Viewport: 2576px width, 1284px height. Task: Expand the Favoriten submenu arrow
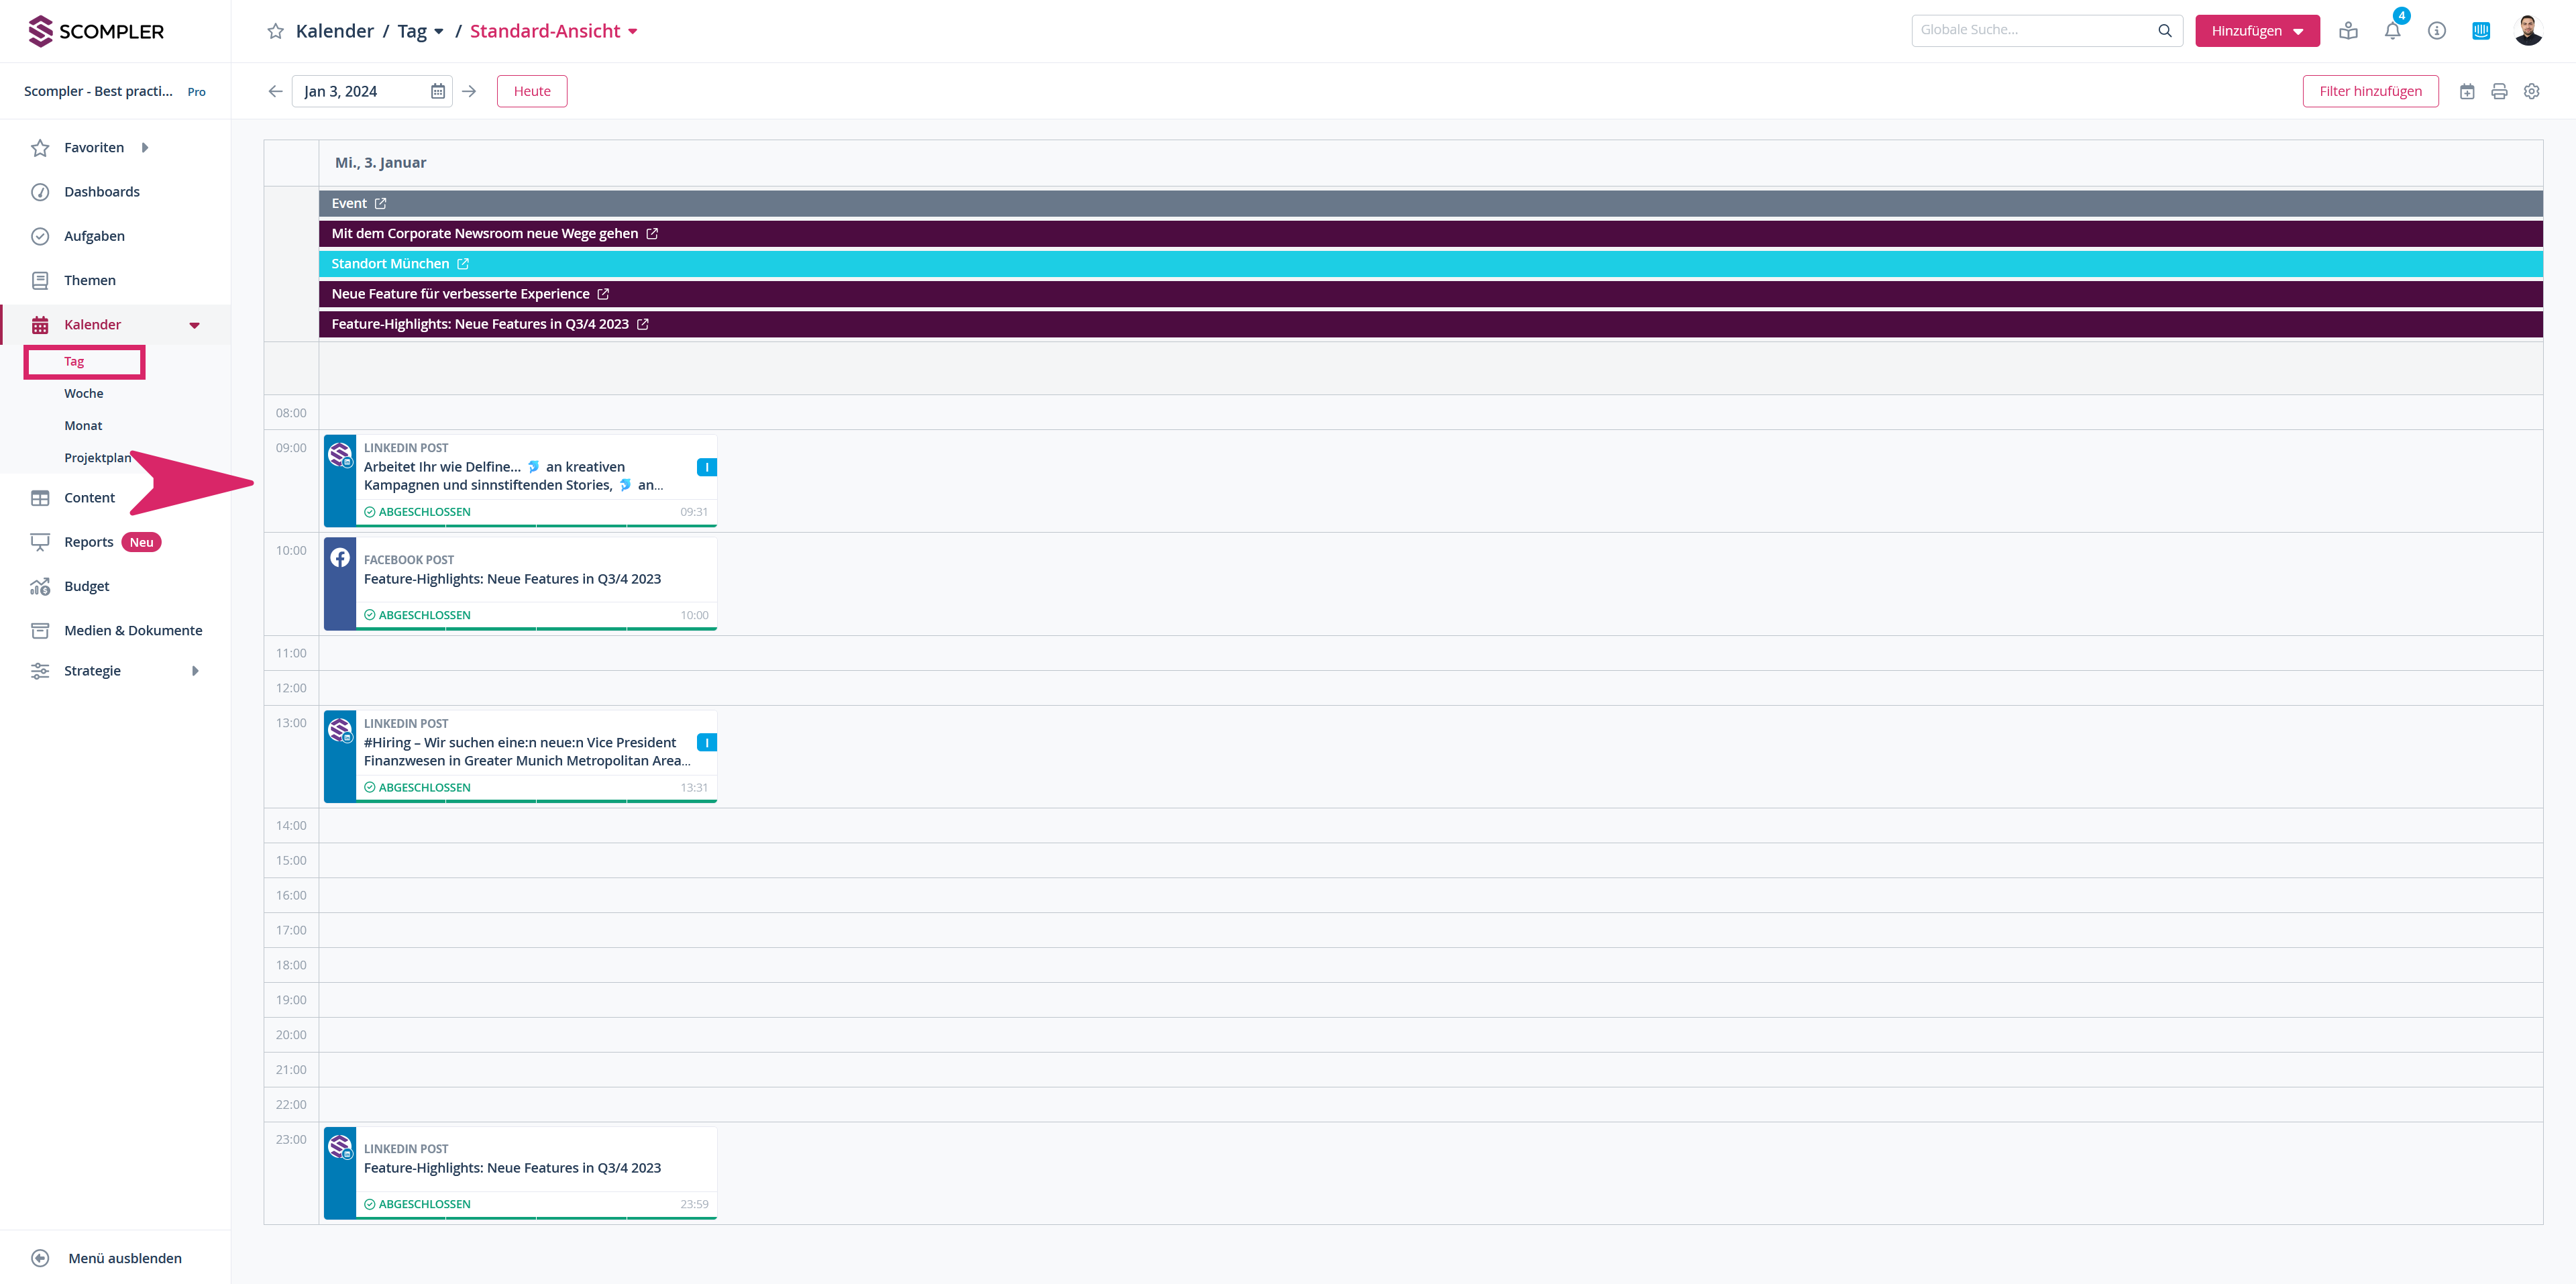pyautogui.click(x=145, y=148)
